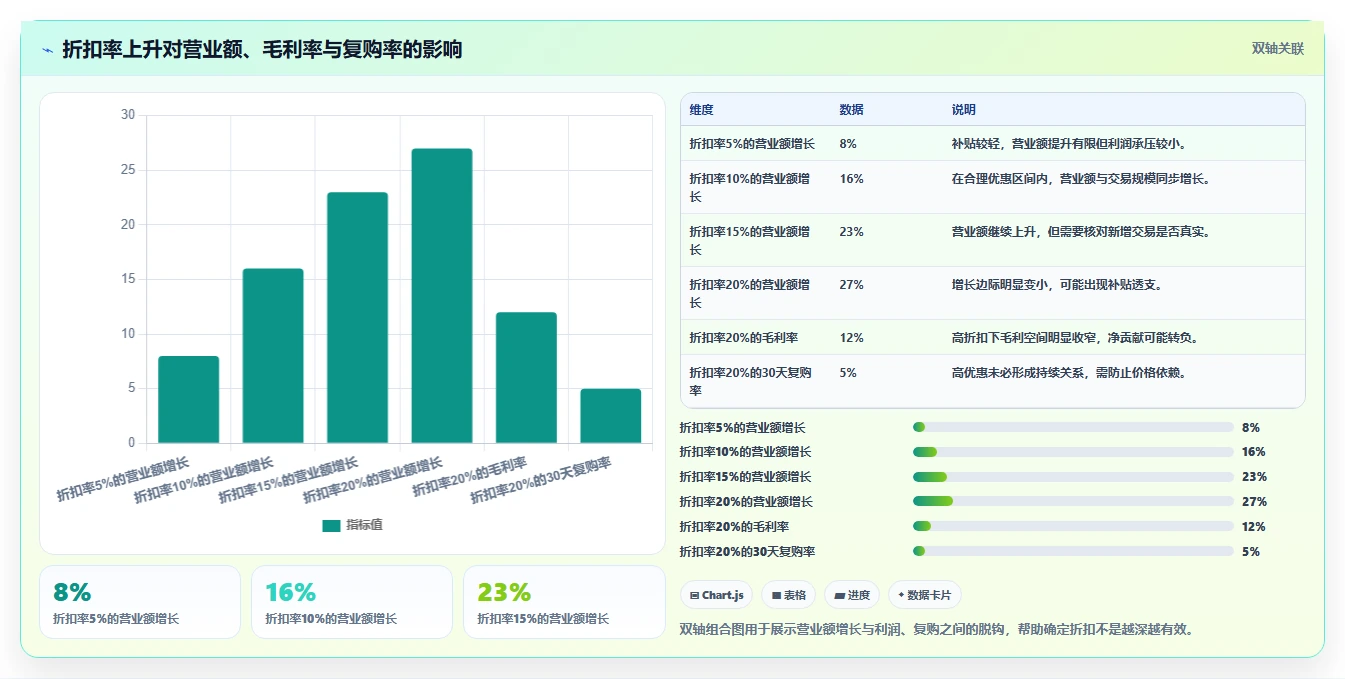Click description 高折扣下毛利空间明显收窄

click(1075, 338)
